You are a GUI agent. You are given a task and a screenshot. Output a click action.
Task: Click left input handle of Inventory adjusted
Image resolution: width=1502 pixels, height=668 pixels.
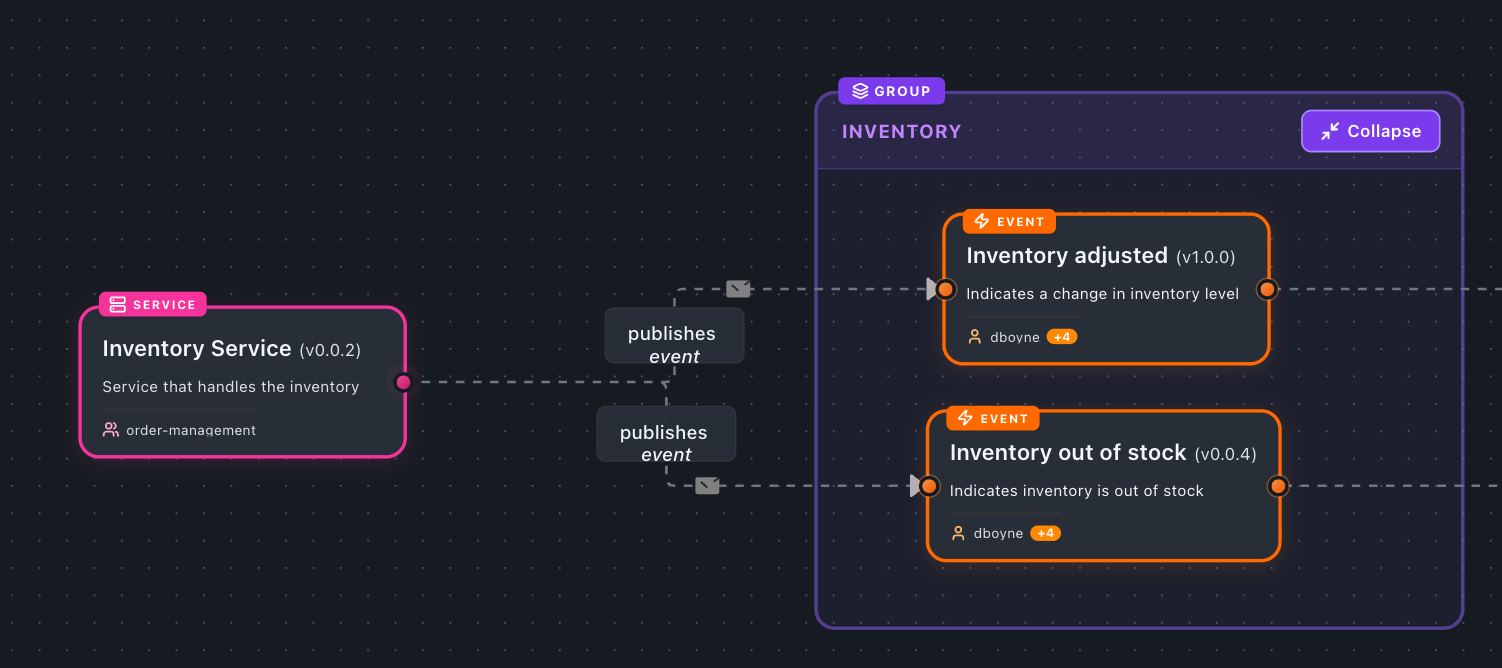coord(945,289)
